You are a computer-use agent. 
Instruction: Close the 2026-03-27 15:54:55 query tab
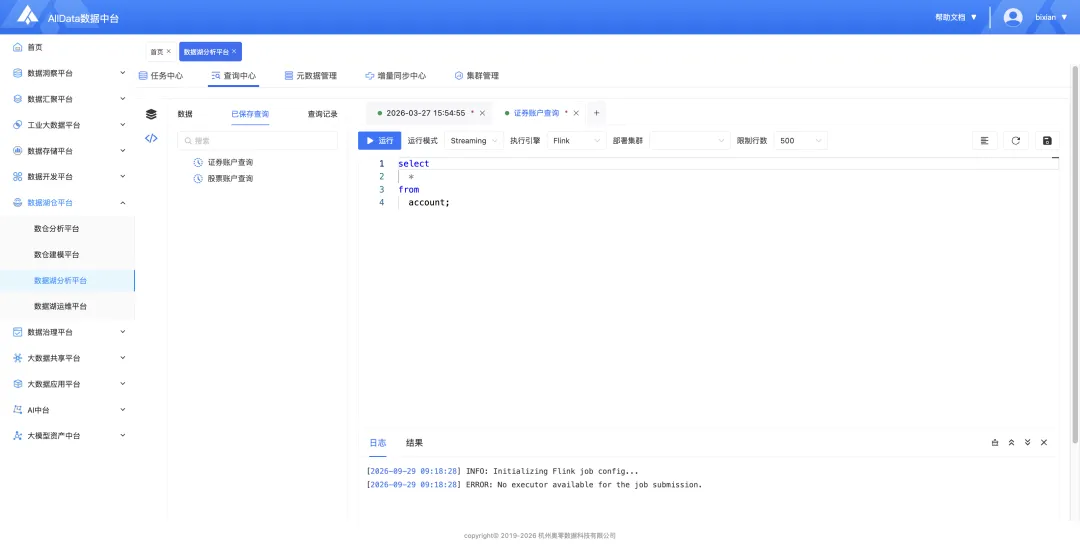pos(482,113)
